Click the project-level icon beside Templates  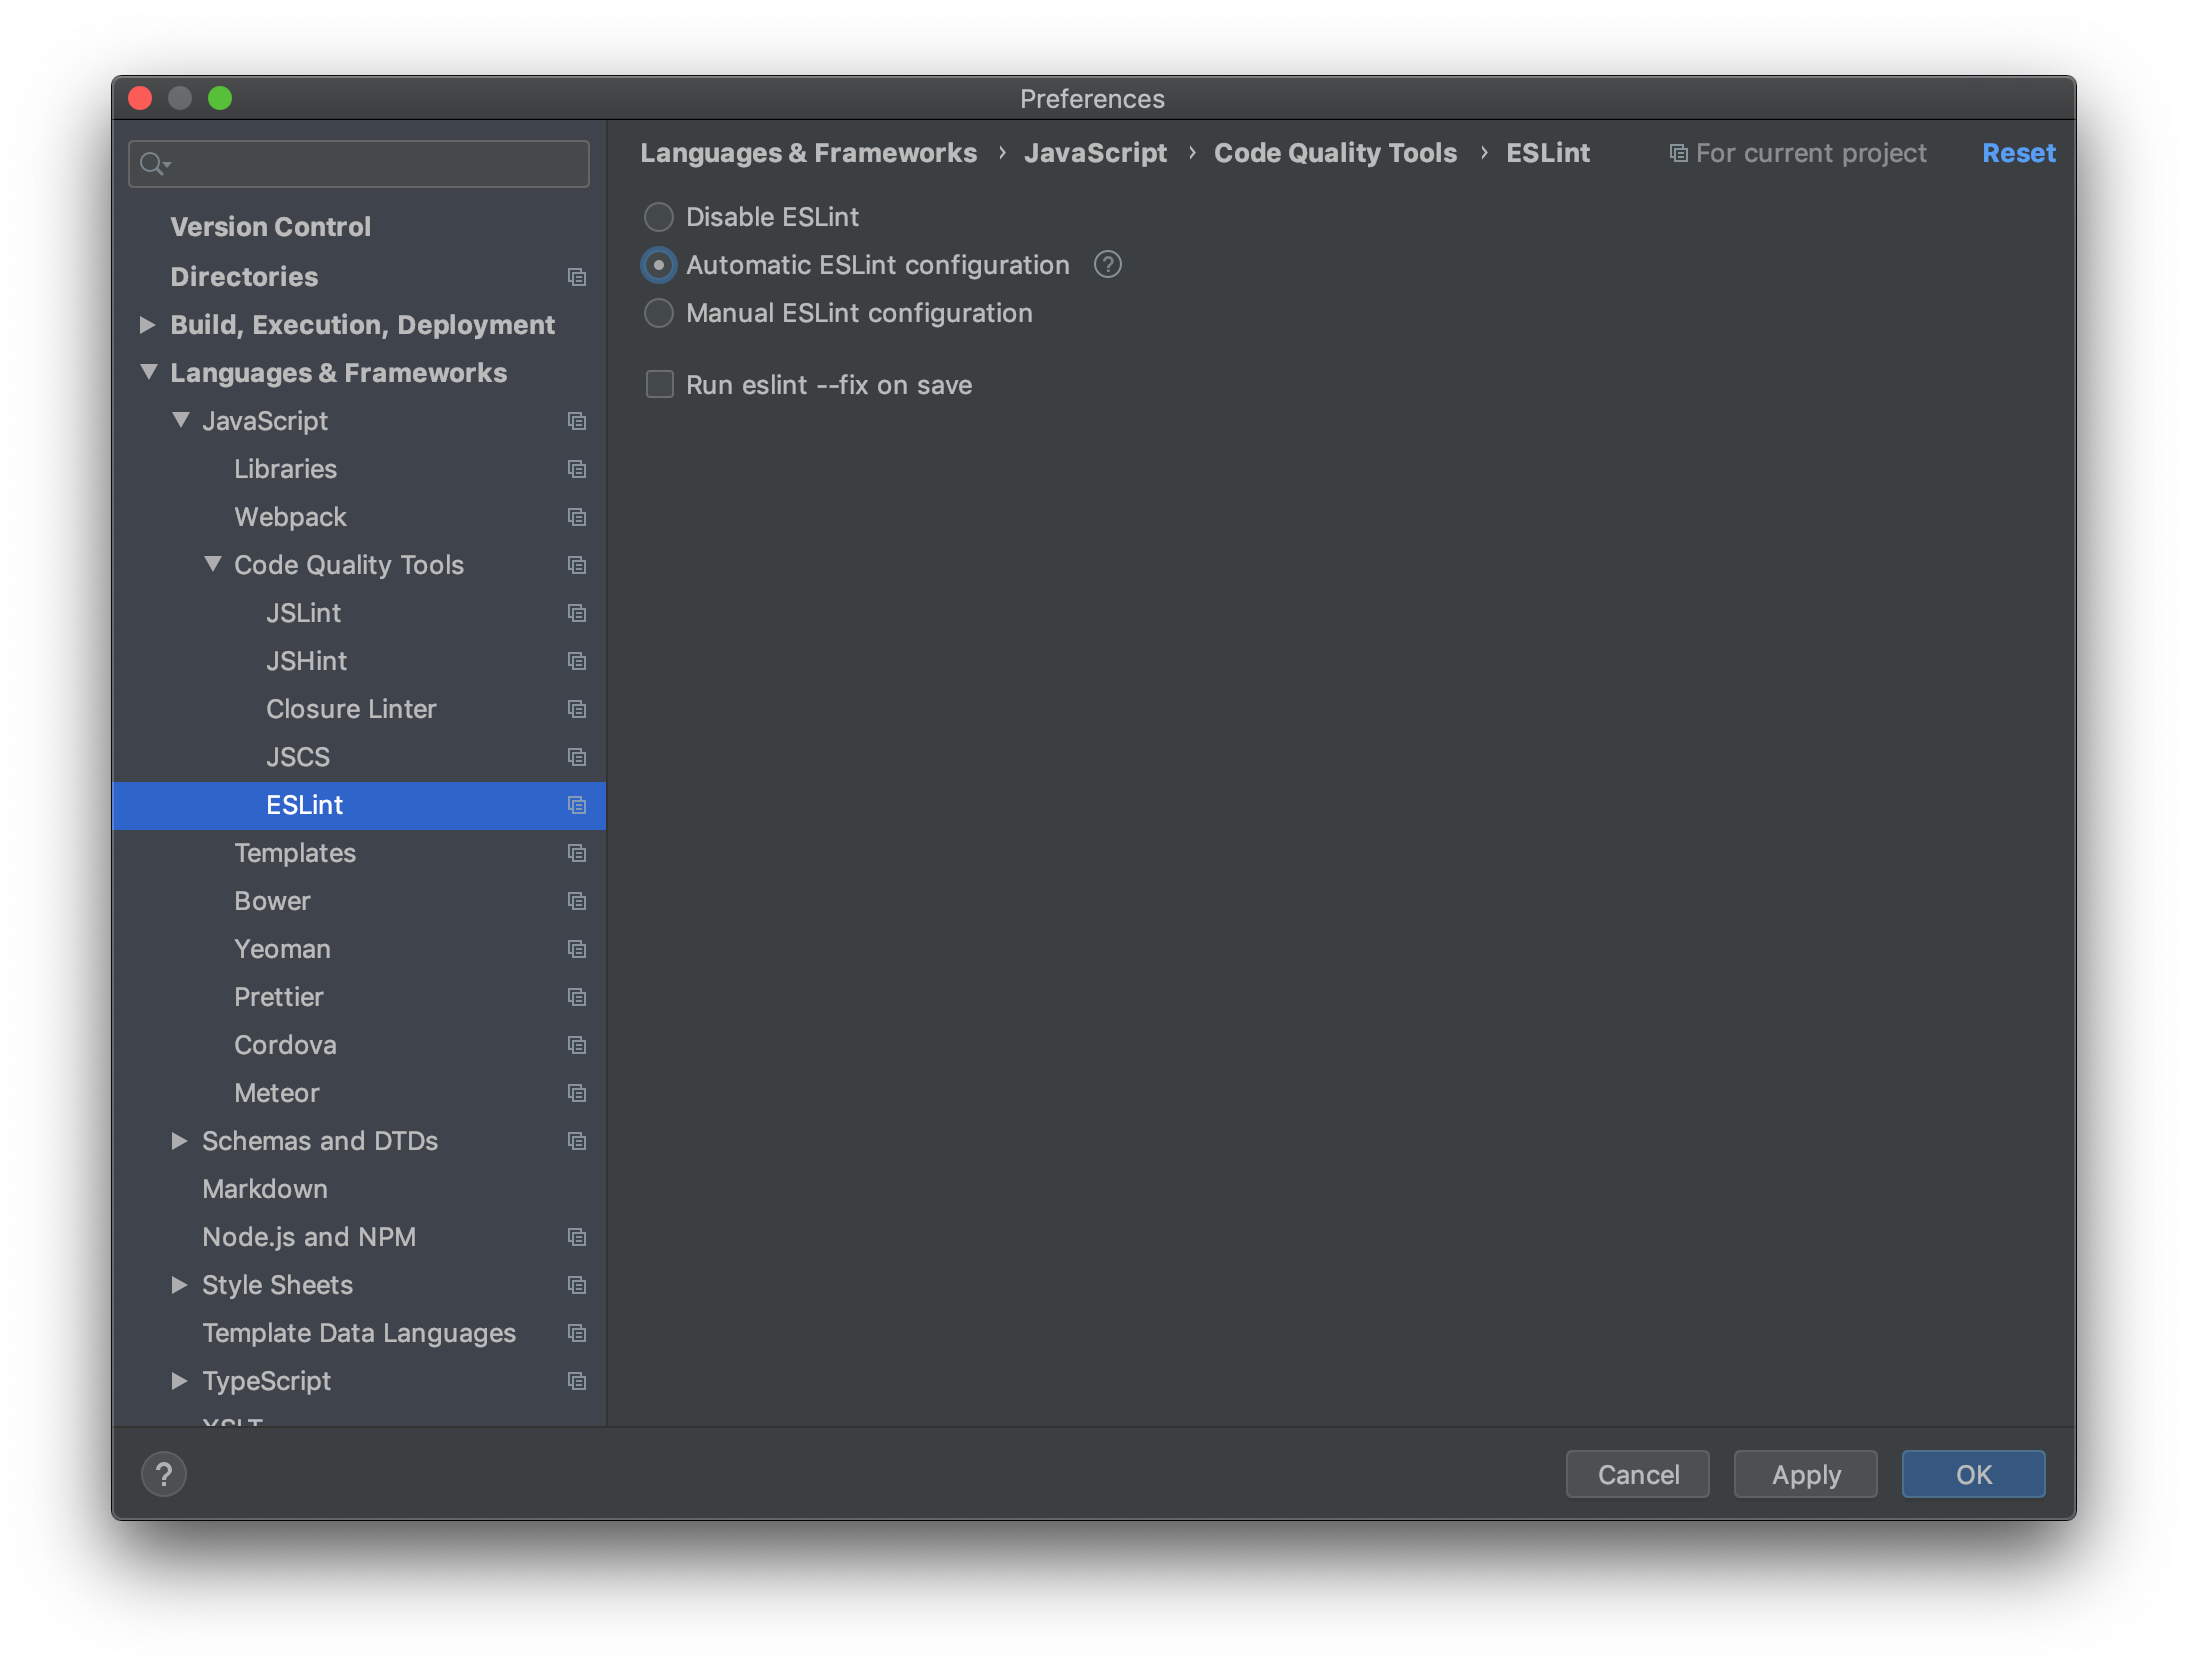[577, 853]
